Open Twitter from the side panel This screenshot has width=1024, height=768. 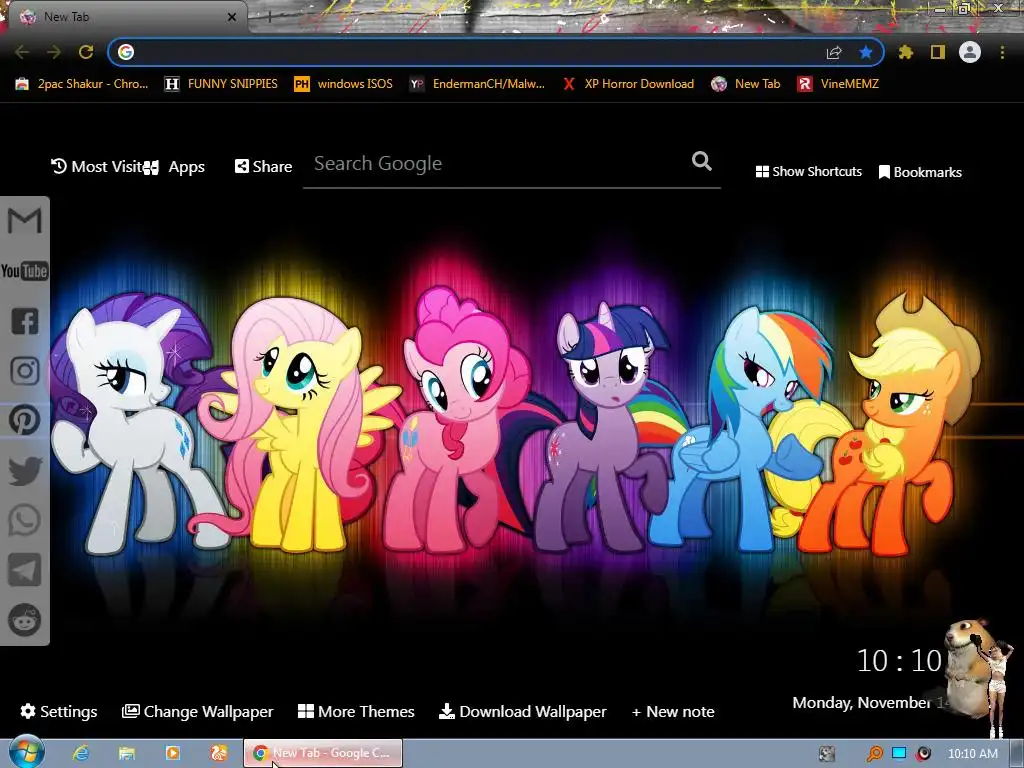[x=25, y=470]
